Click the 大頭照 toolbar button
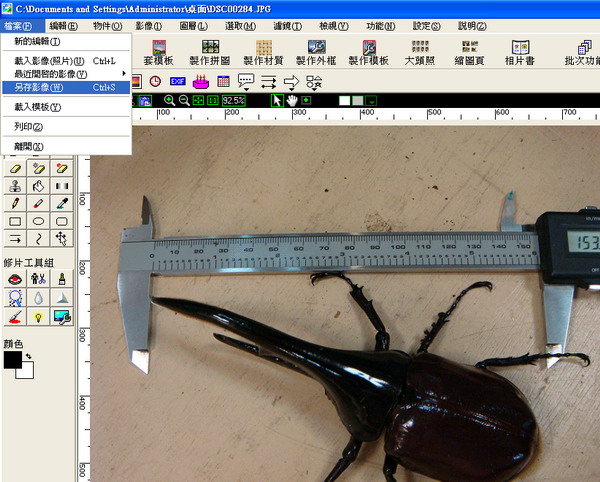 (x=421, y=52)
